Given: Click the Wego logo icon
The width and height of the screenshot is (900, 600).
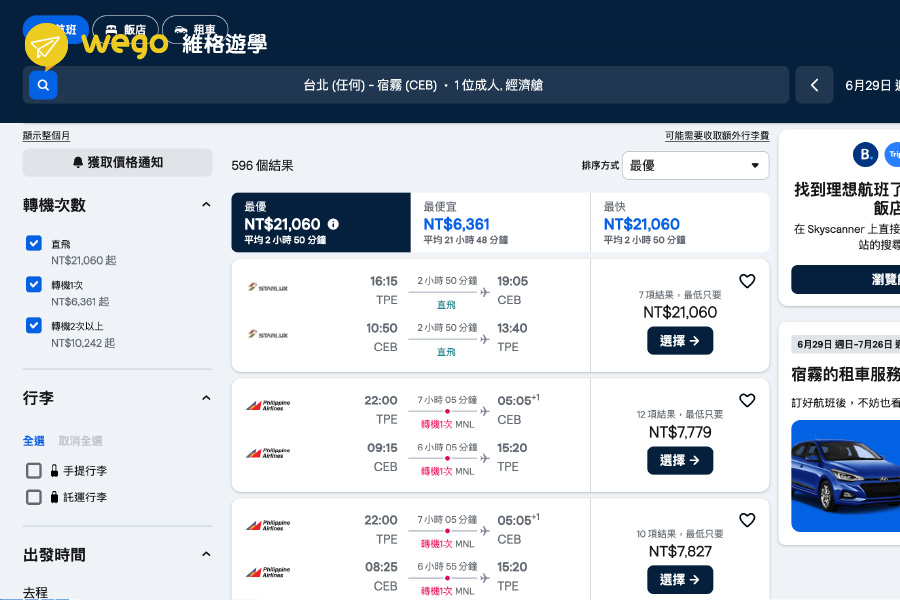Looking at the screenshot, I should [46, 45].
